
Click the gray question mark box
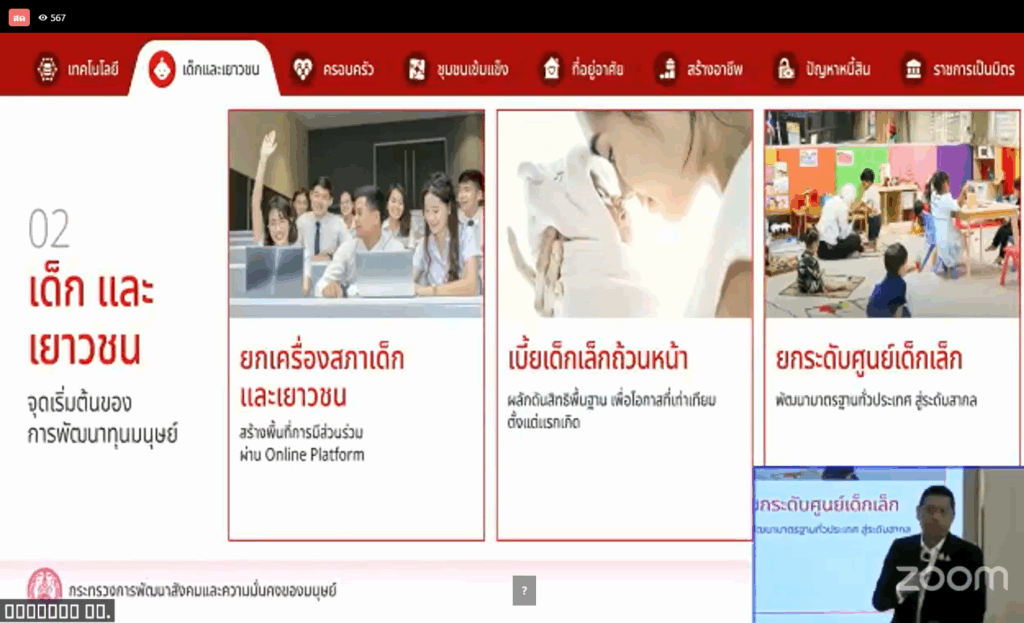coord(524,590)
